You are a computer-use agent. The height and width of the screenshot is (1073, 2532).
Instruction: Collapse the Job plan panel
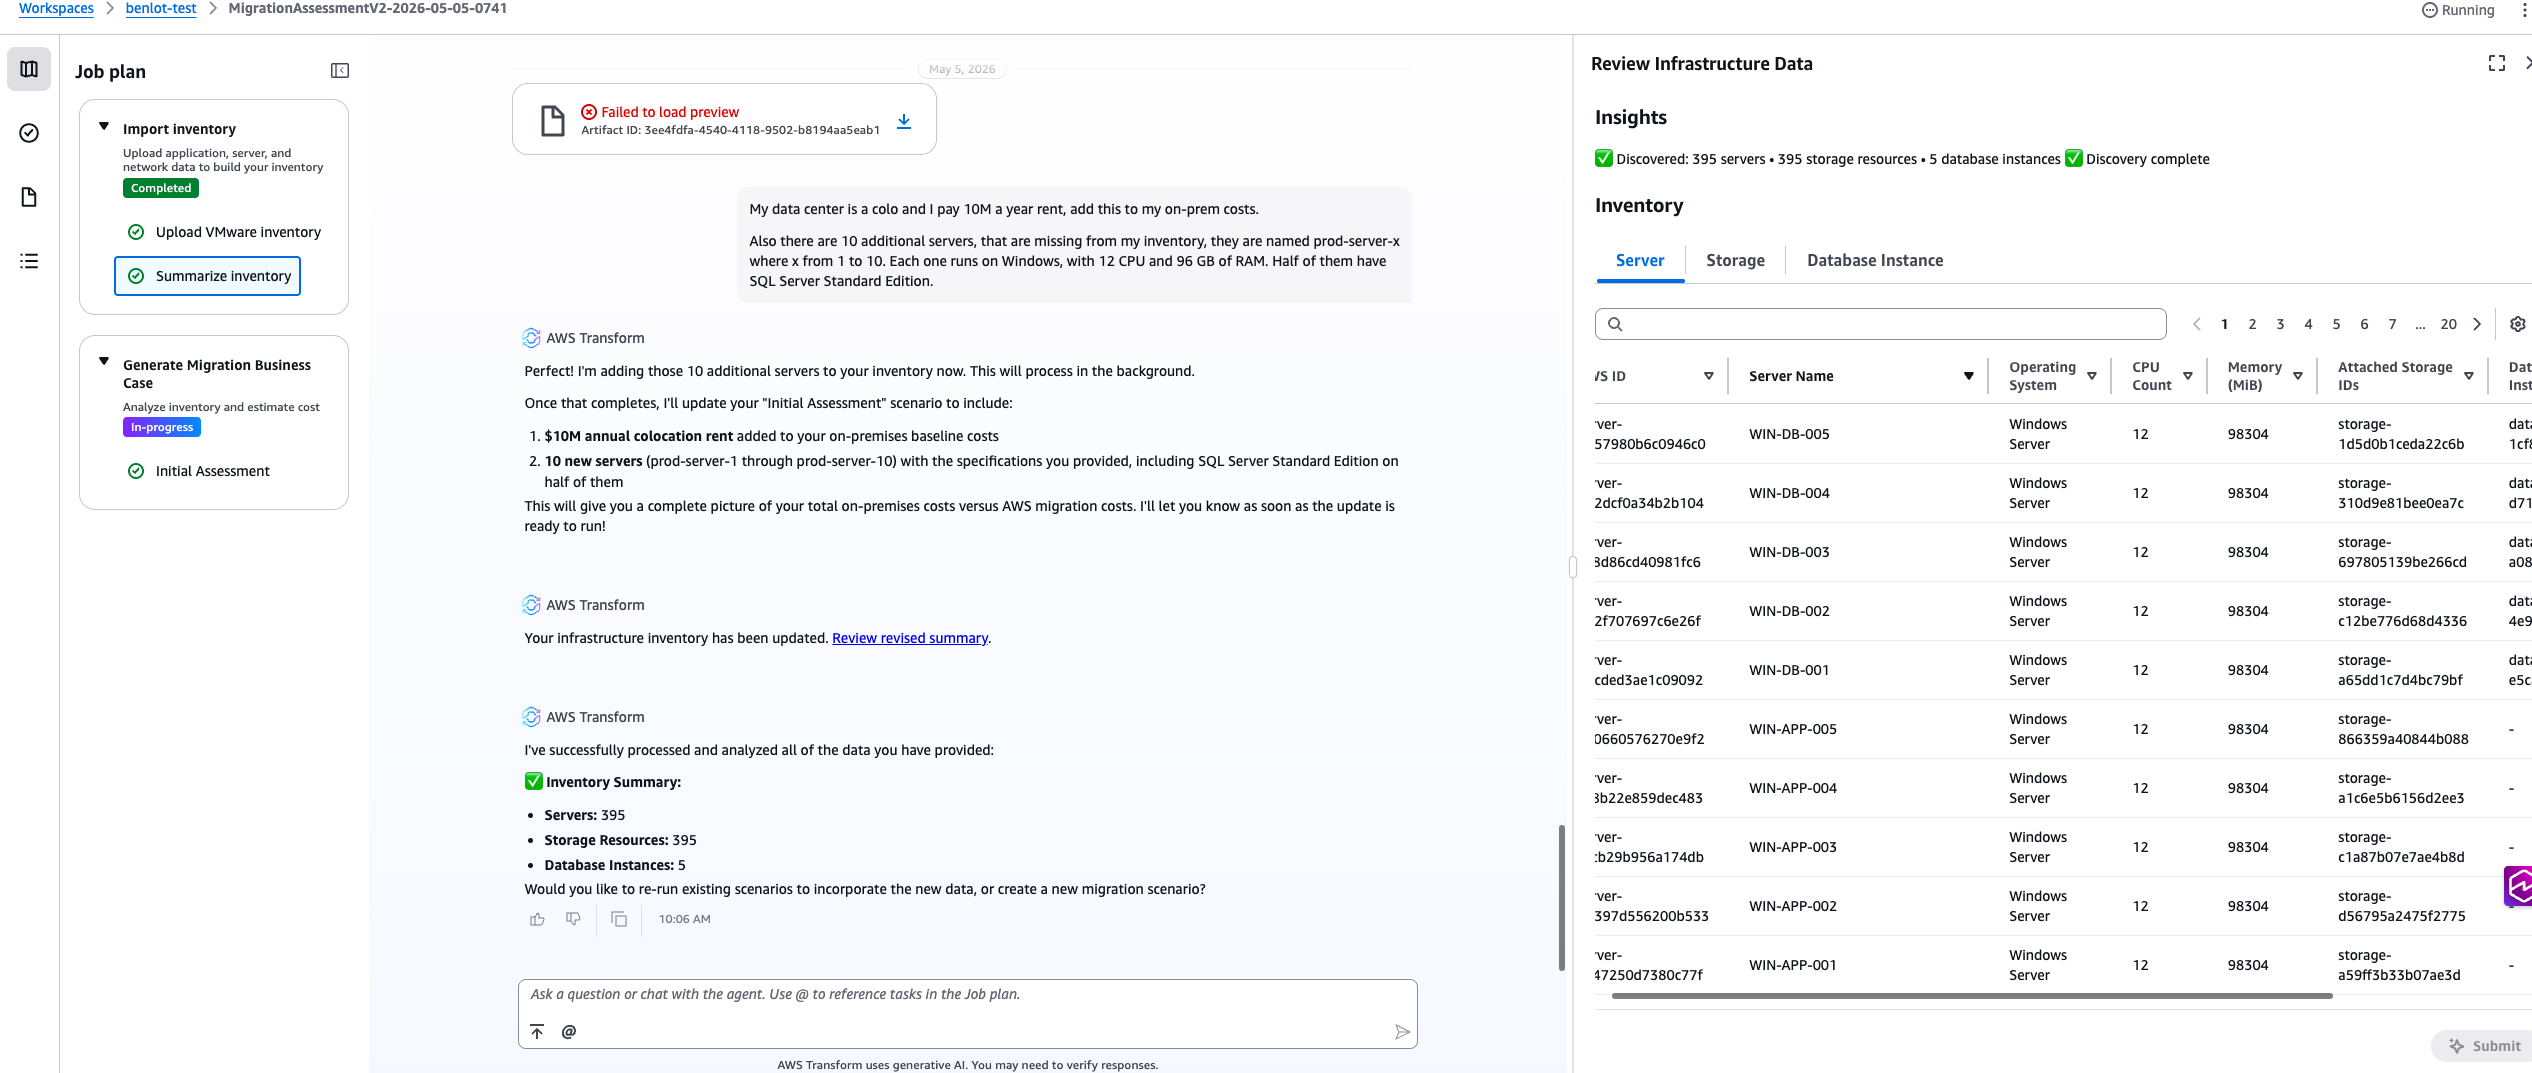point(340,71)
